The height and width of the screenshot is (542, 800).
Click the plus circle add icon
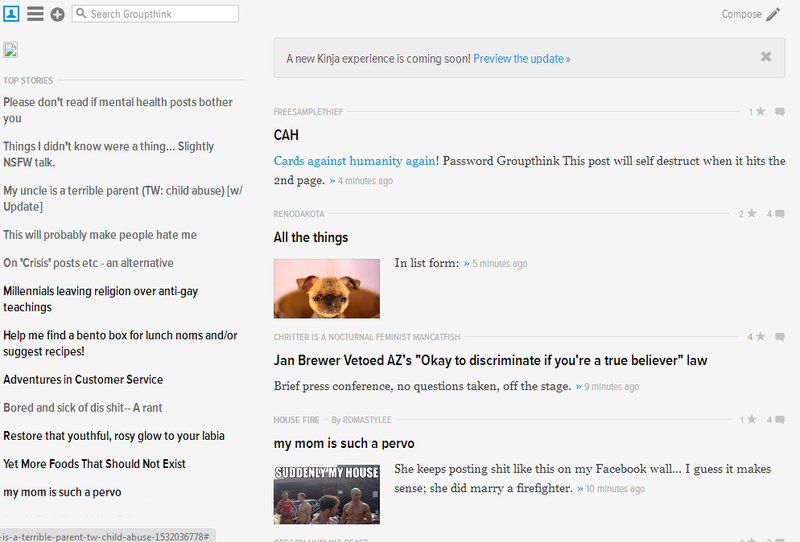pyautogui.click(x=58, y=14)
